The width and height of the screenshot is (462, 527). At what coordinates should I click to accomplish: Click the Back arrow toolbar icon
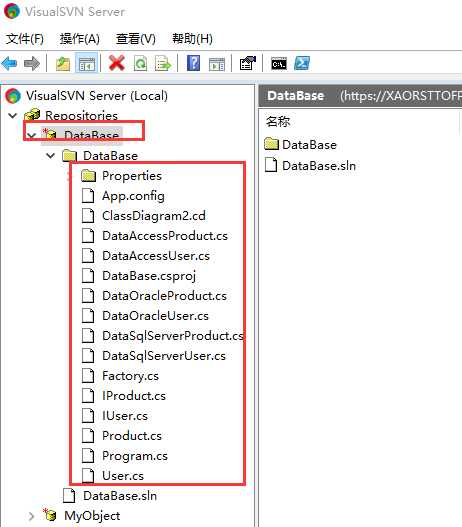tap(9, 63)
